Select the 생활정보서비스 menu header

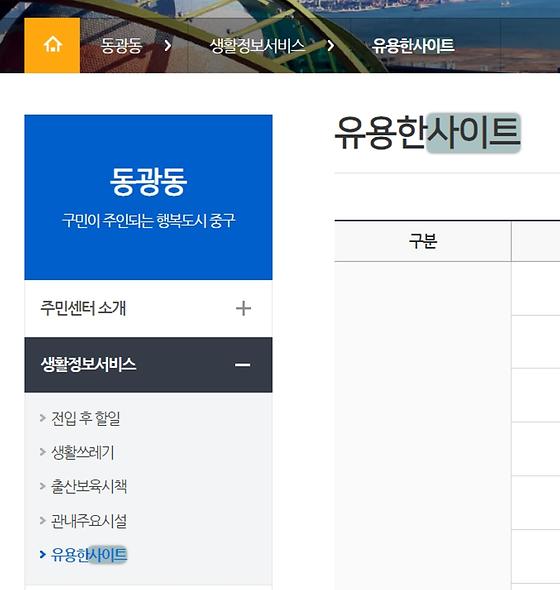148,365
